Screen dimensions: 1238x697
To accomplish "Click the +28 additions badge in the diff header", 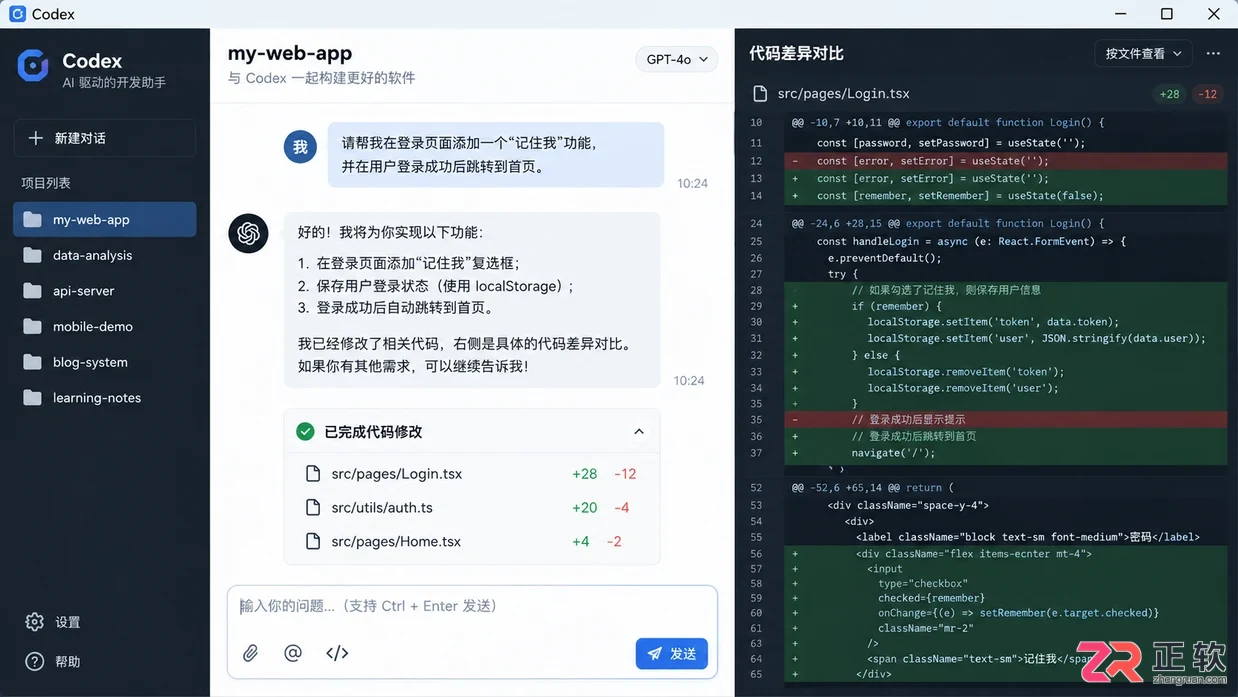I will coord(1169,94).
